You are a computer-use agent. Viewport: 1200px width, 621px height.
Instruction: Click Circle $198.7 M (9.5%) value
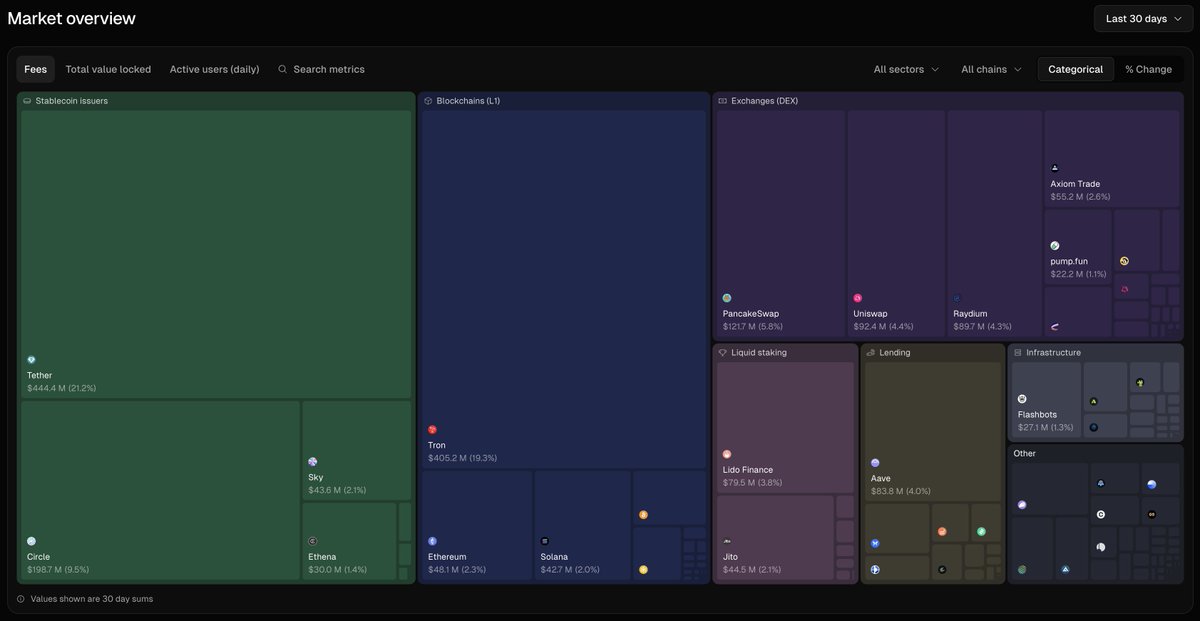click(x=58, y=570)
